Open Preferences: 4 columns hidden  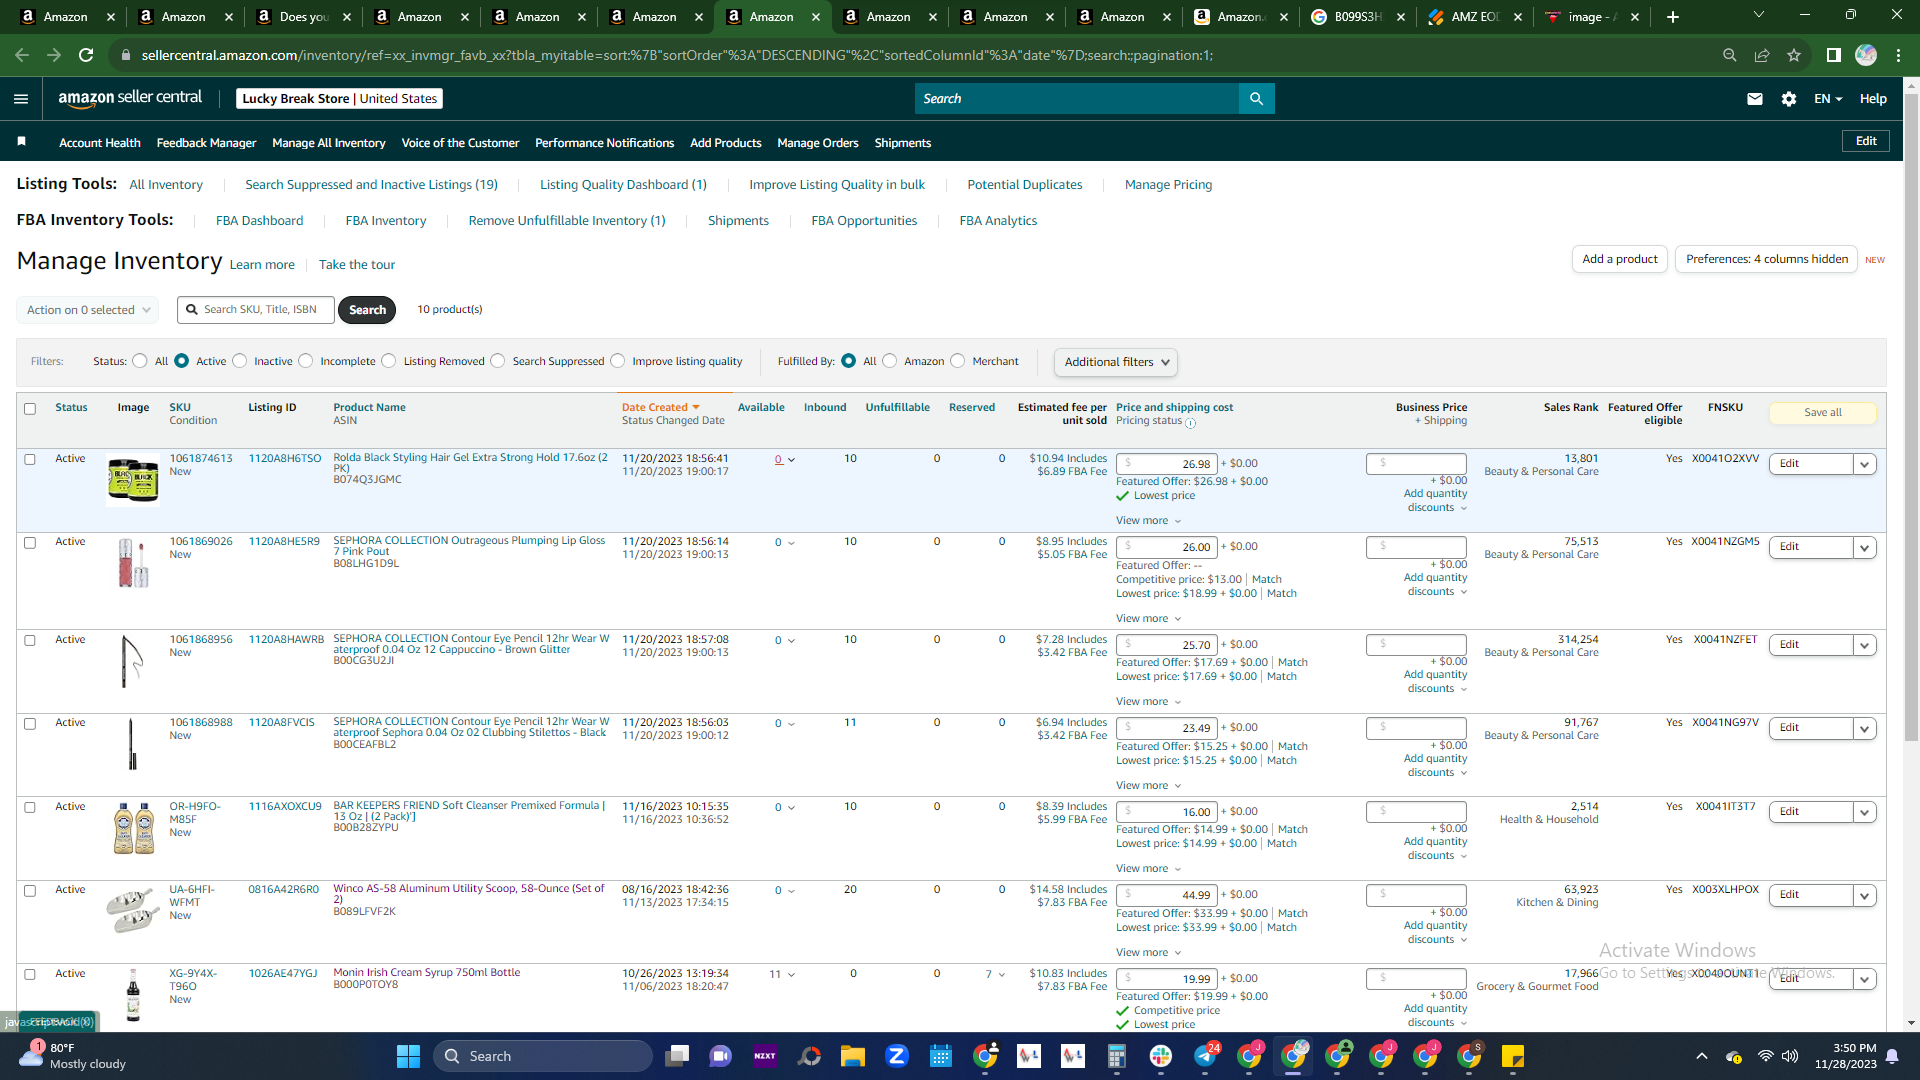pyautogui.click(x=1767, y=259)
